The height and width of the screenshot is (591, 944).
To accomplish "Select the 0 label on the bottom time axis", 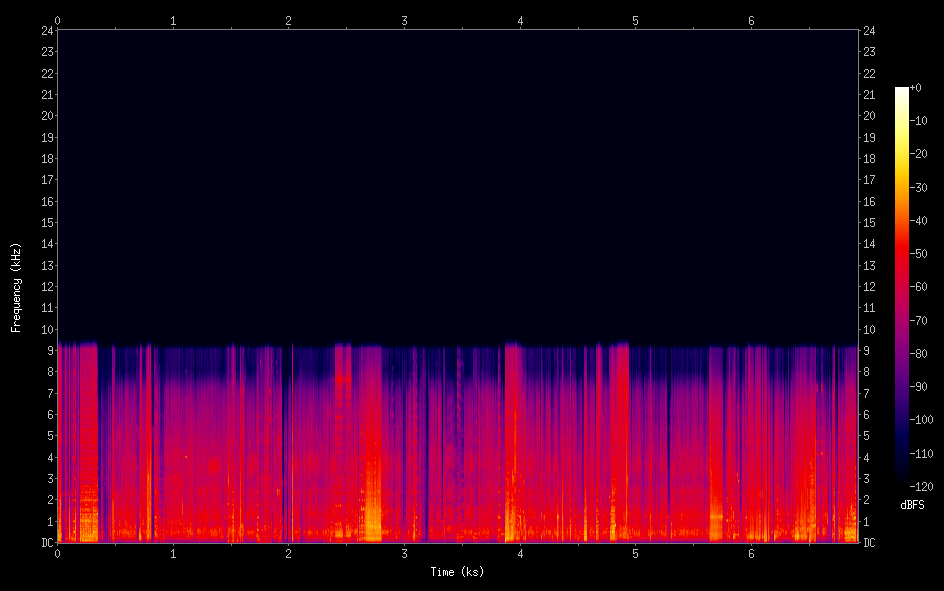I will point(57,554).
